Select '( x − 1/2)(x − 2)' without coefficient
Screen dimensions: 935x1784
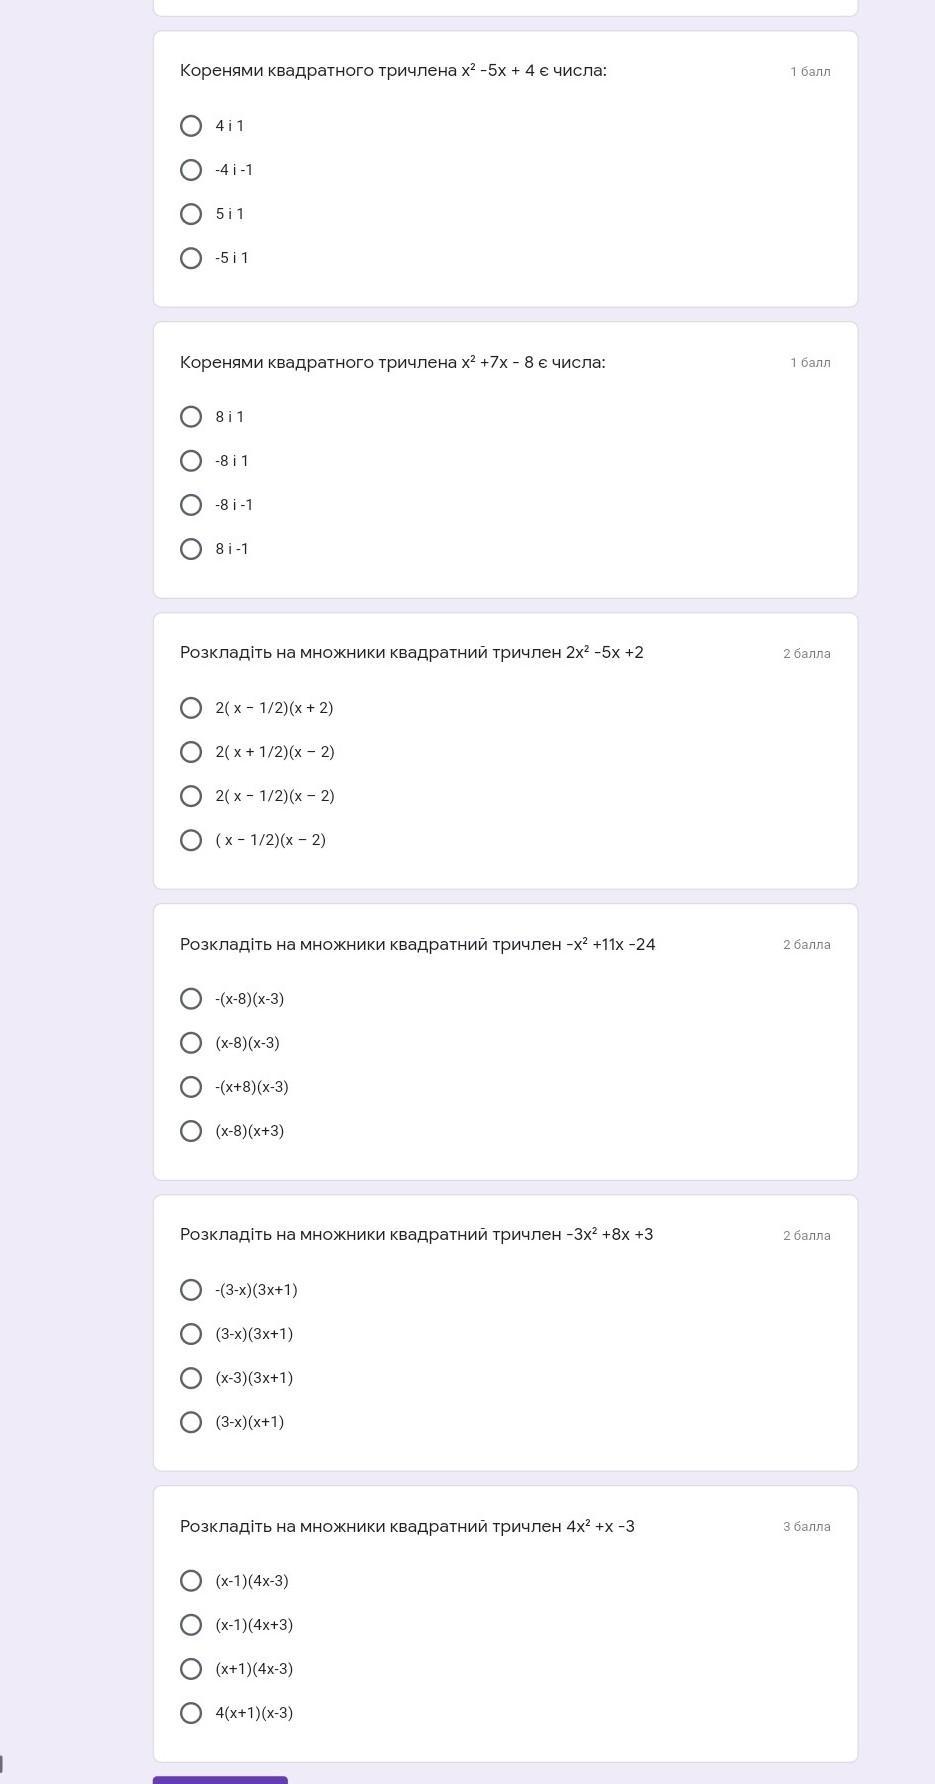[191, 840]
